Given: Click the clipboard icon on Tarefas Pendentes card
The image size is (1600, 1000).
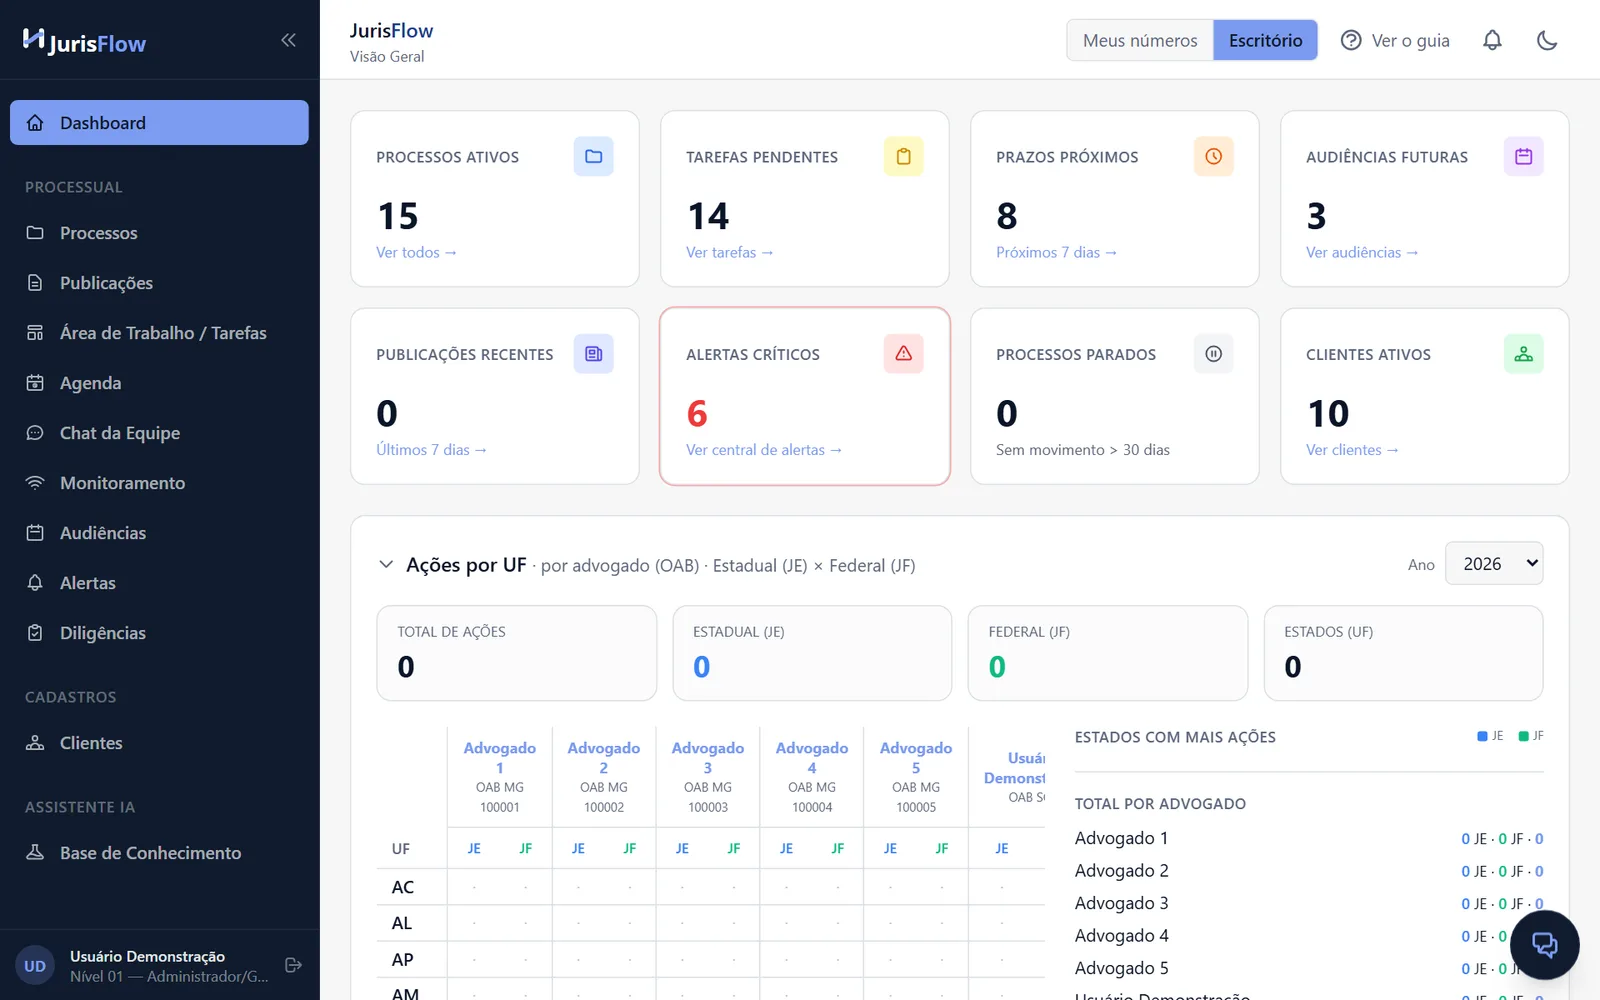Looking at the screenshot, I should tap(903, 156).
